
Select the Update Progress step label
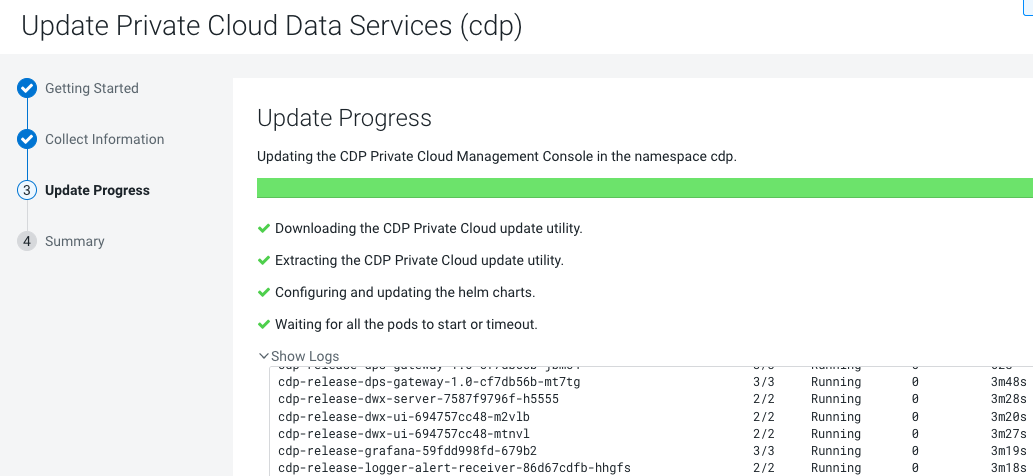[x=97, y=191]
